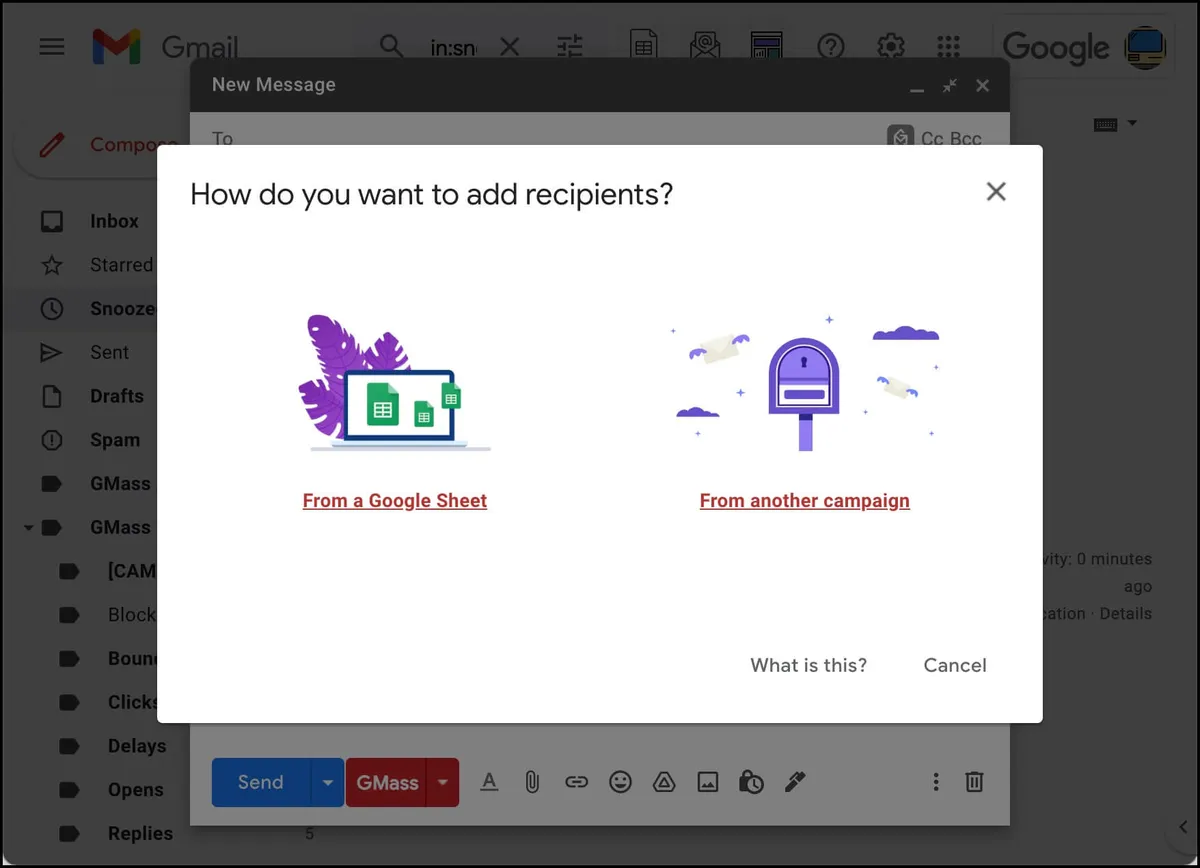Click the search box text in:sn
Viewport: 1200px width, 868px height.
453,47
